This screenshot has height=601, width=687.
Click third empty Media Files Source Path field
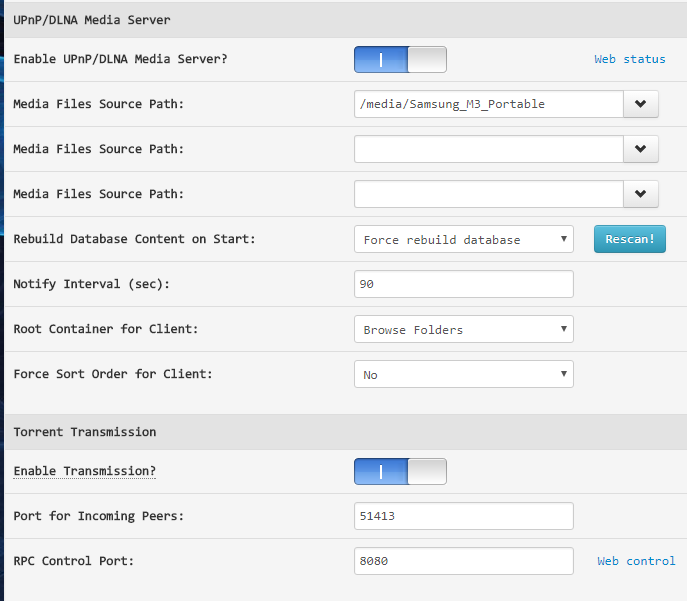click(x=489, y=194)
